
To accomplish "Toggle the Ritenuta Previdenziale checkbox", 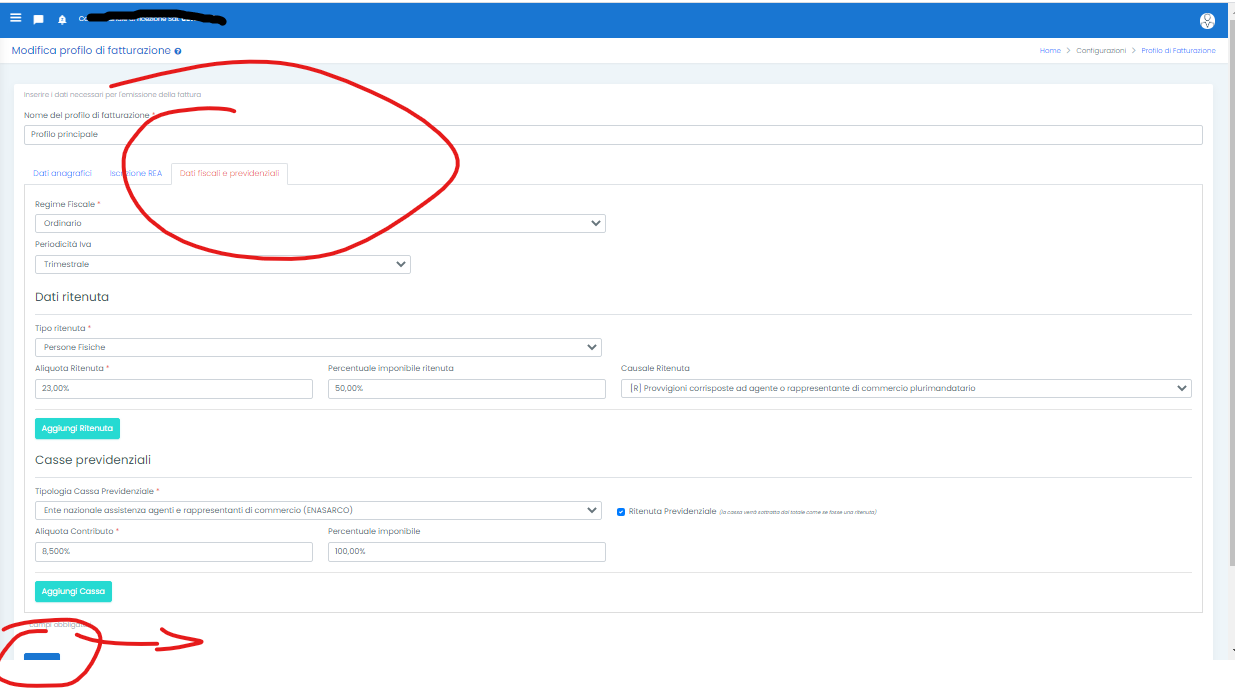I will click(x=621, y=511).
